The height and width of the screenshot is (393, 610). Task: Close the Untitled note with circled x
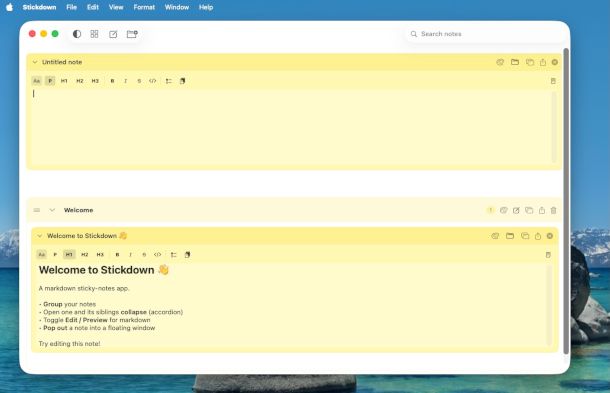click(x=555, y=62)
